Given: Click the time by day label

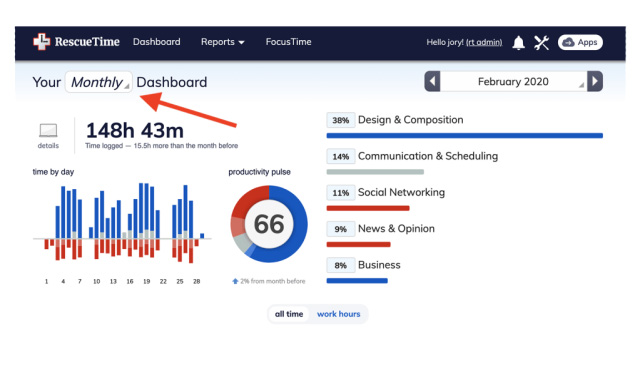Looking at the screenshot, I should pyautogui.click(x=53, y=172).
